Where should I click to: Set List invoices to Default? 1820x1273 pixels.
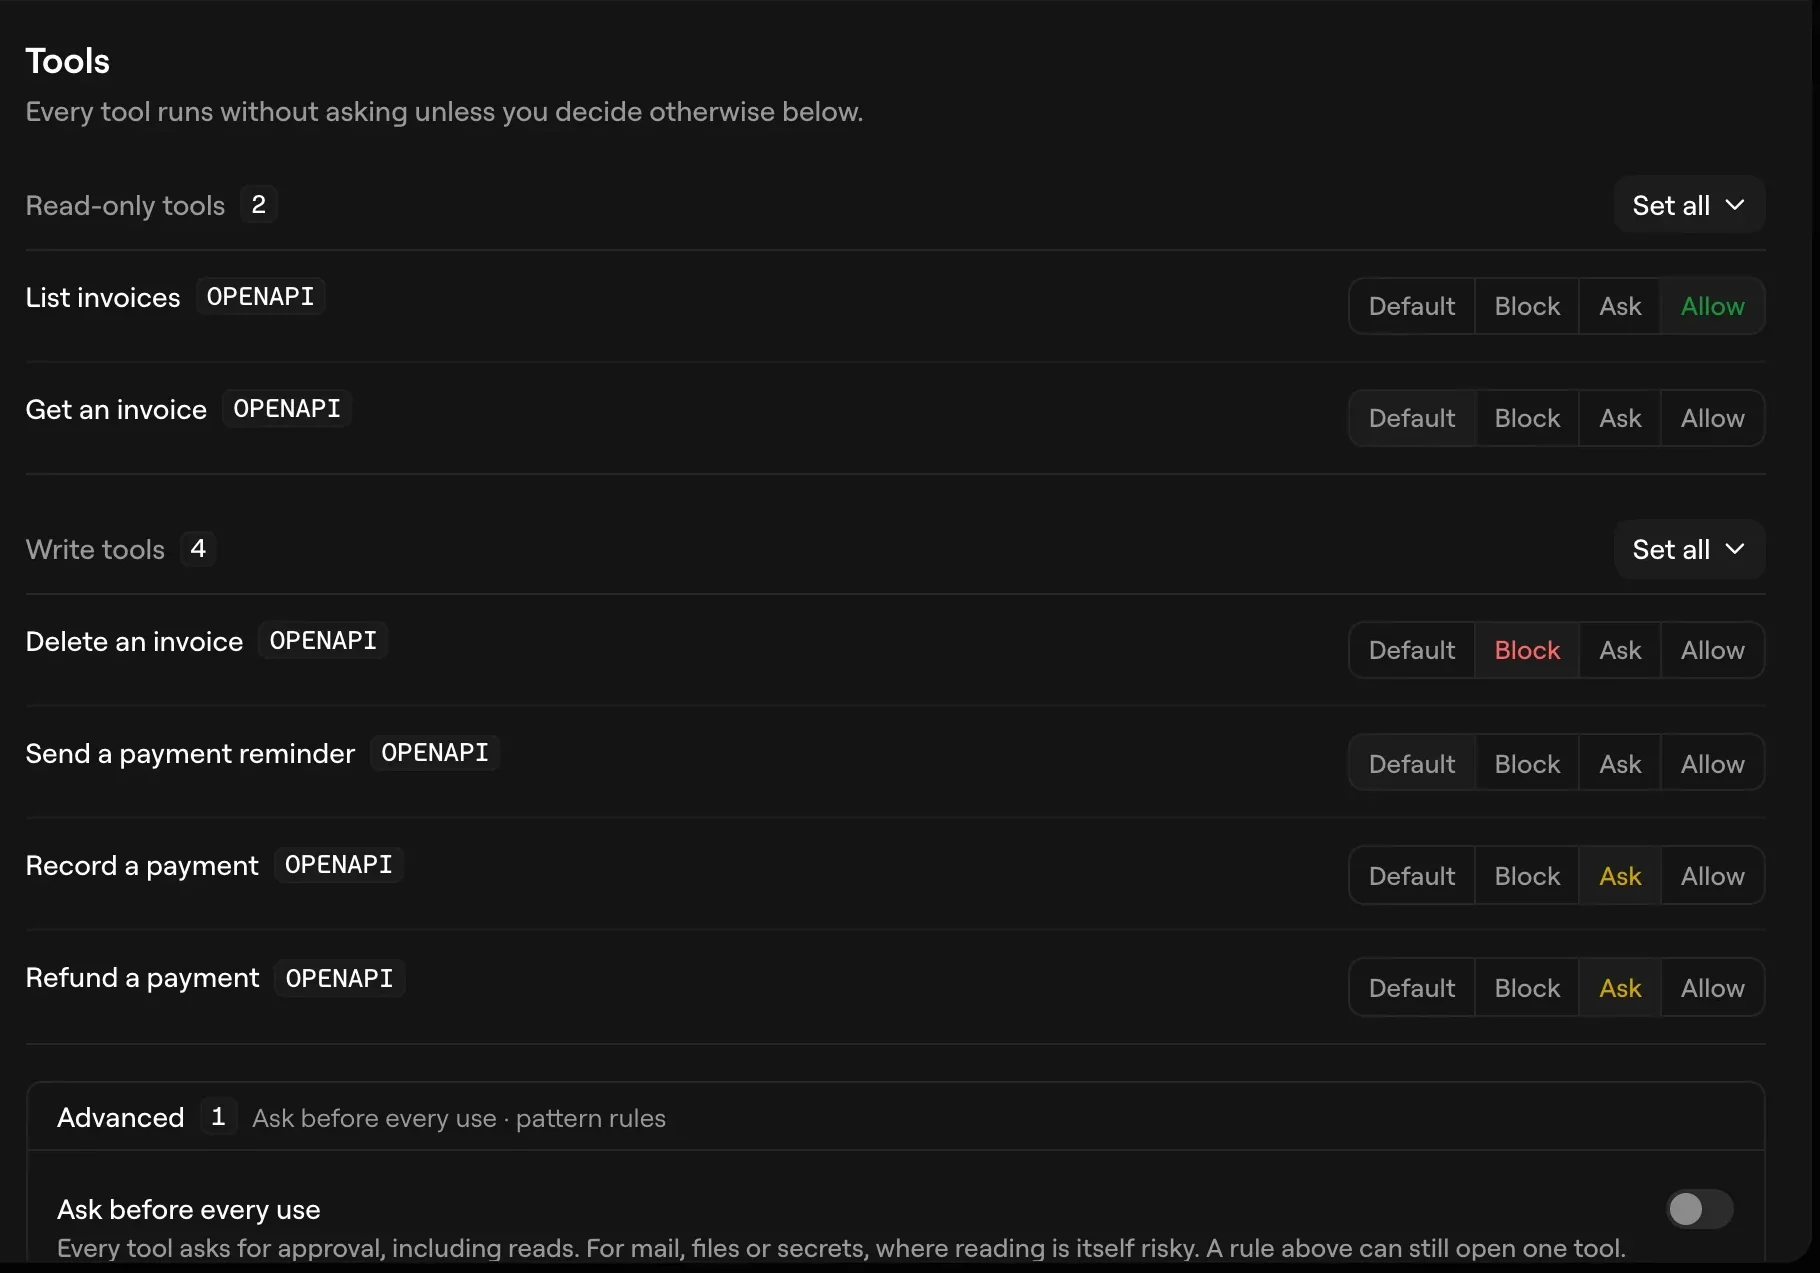(x=1411, y=306)
